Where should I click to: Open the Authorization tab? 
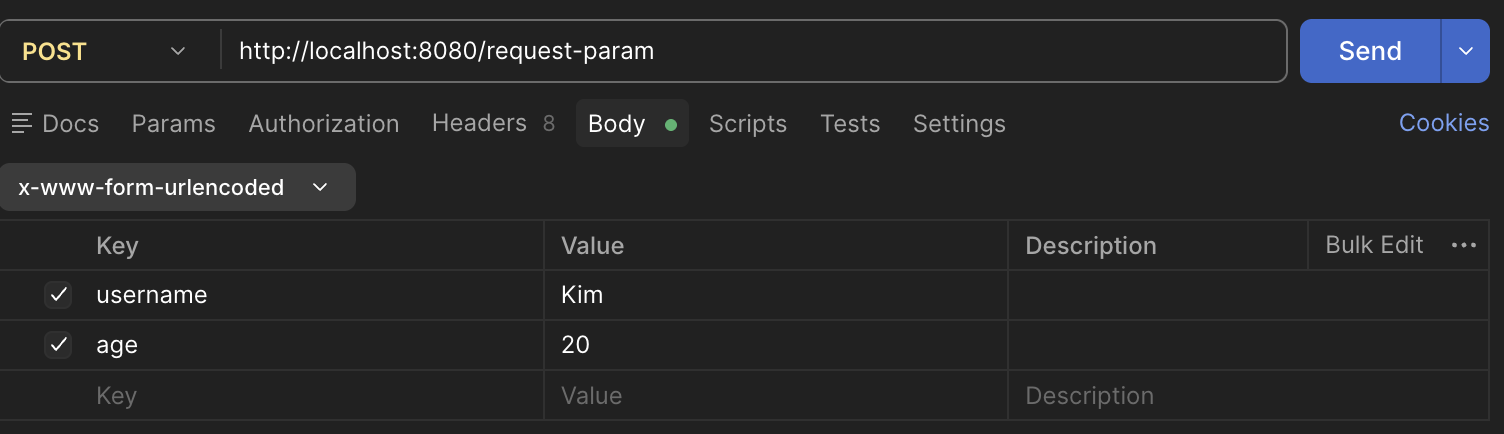tap(324, 124)
